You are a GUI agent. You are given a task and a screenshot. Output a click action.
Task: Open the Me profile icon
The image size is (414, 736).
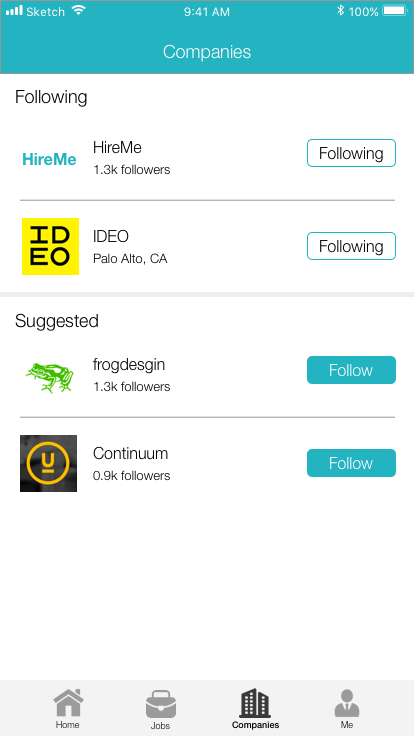pyautogui.click(x=347, y=703)
